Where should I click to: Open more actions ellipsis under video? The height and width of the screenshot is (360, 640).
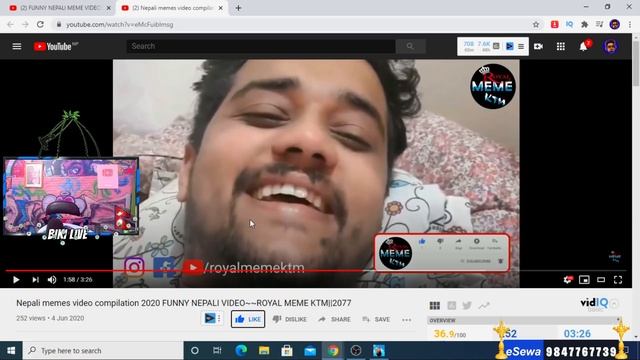[407, 320]
